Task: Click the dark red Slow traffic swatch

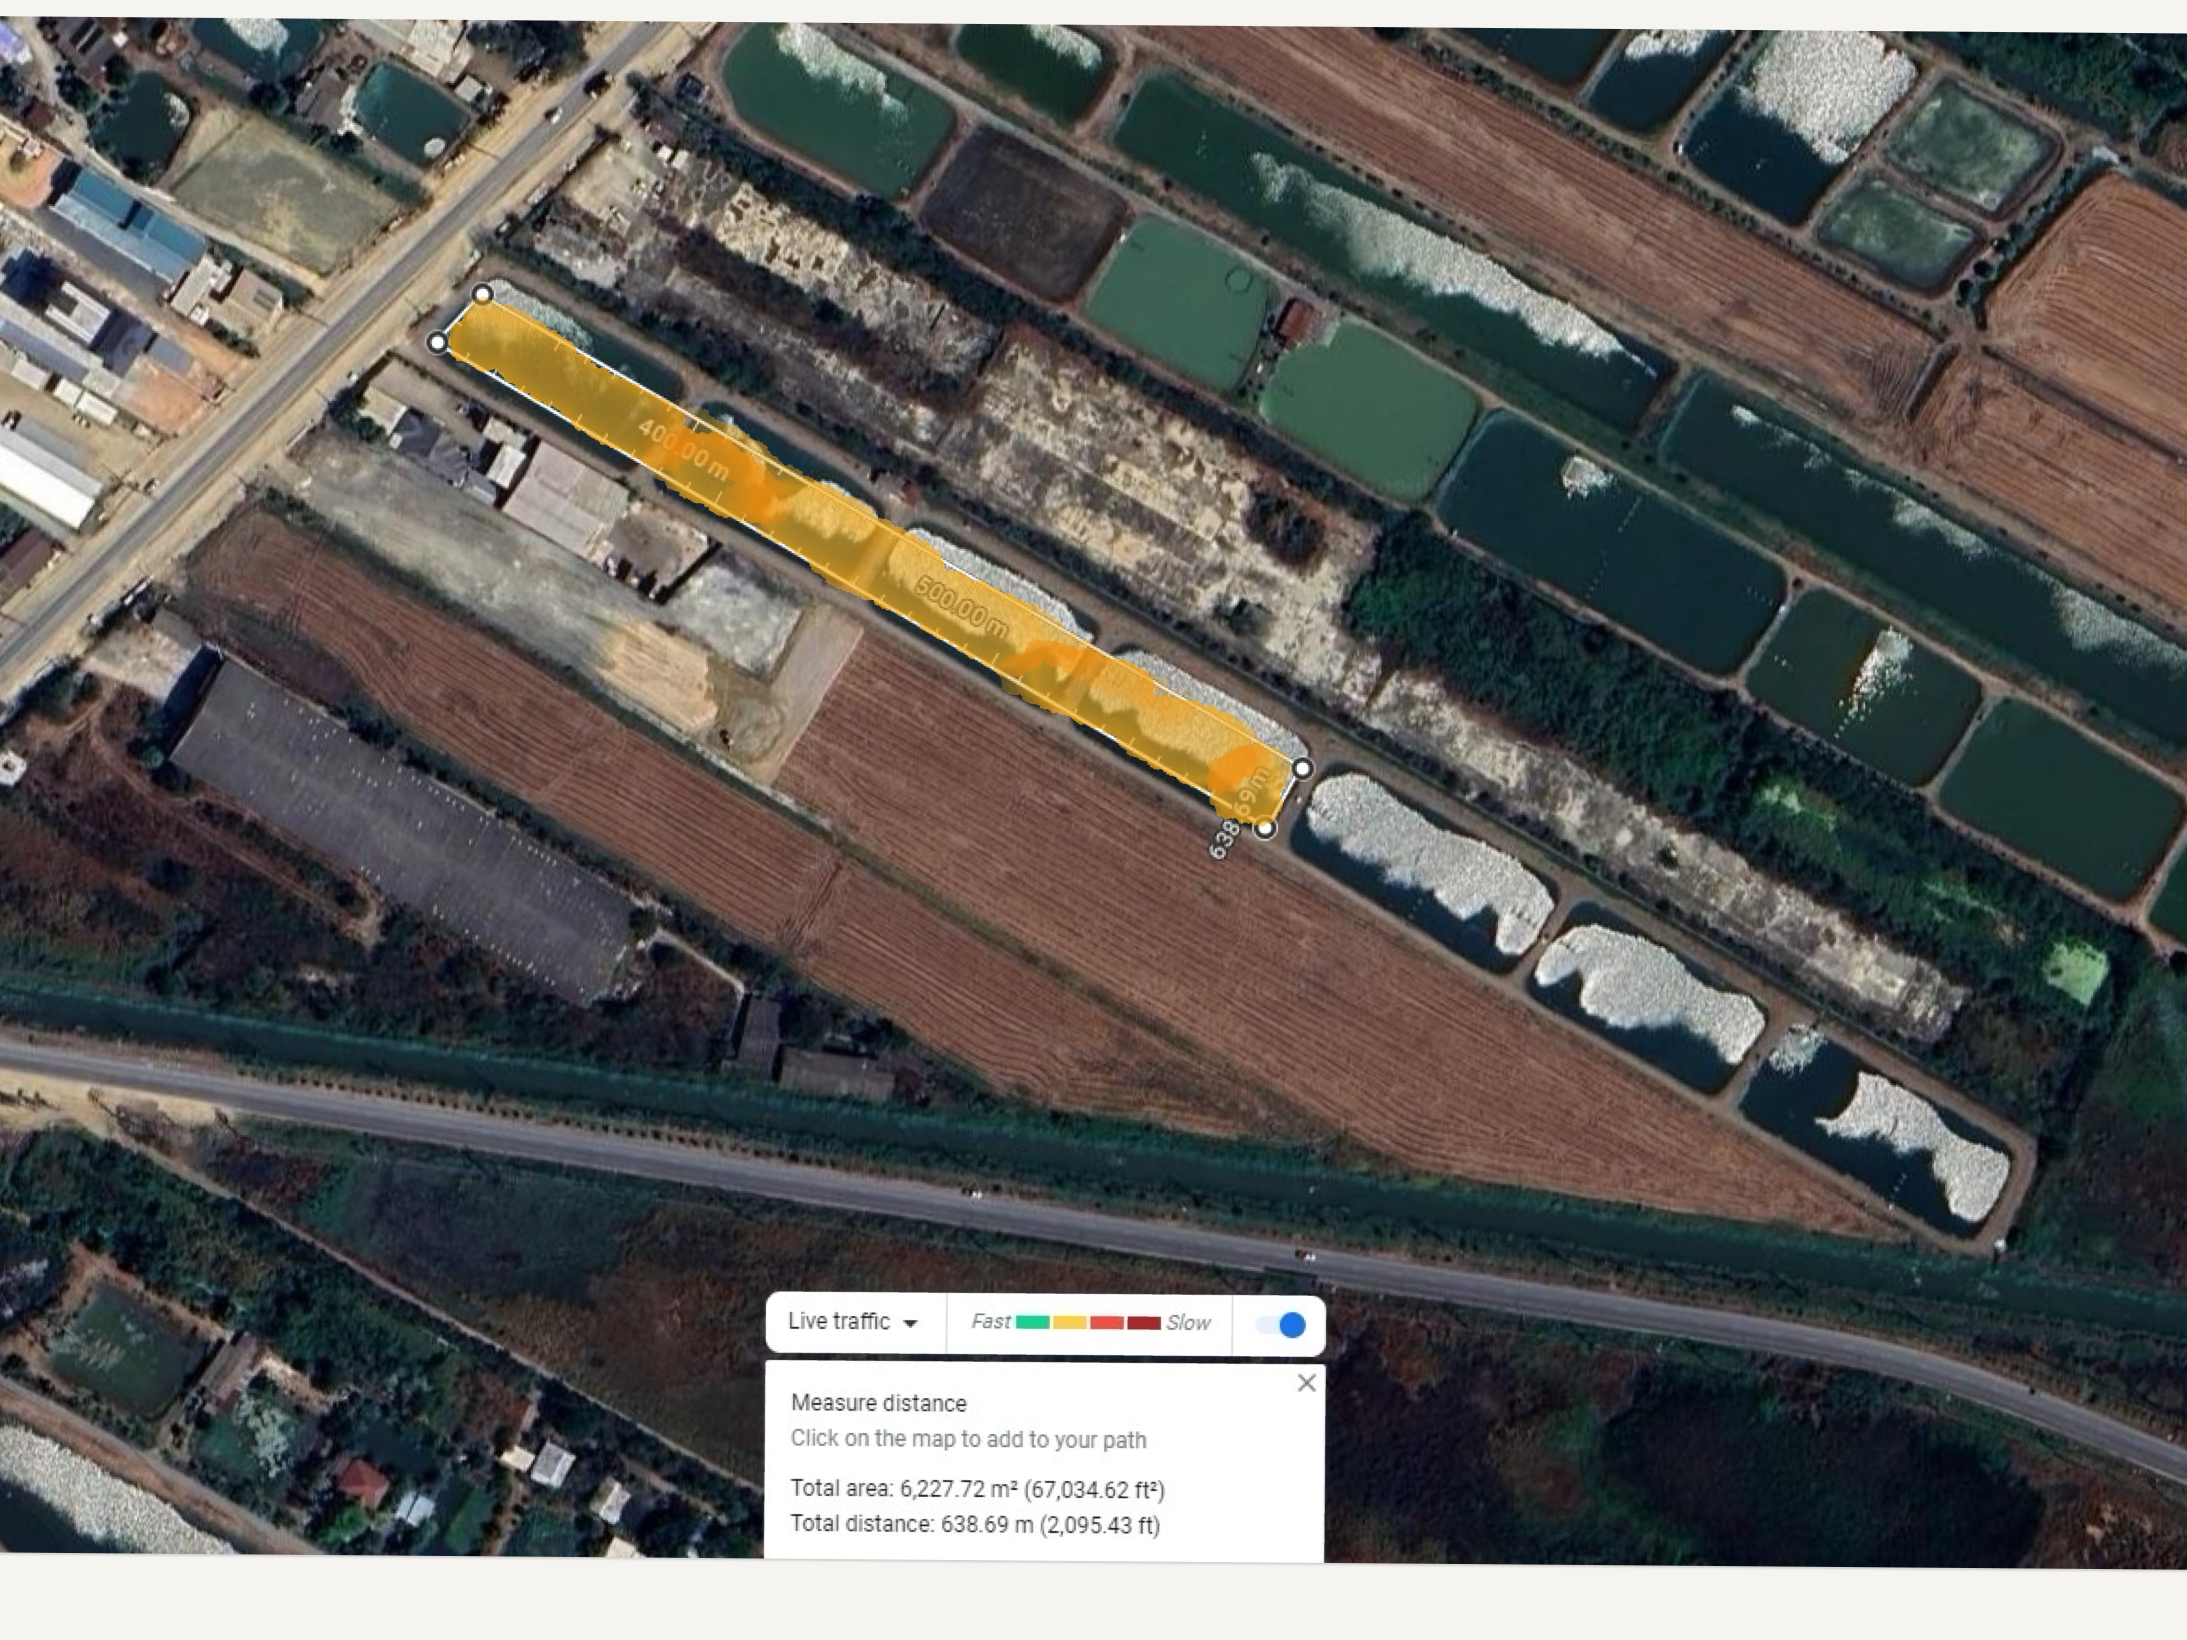Action: tap(1144, 1322)
